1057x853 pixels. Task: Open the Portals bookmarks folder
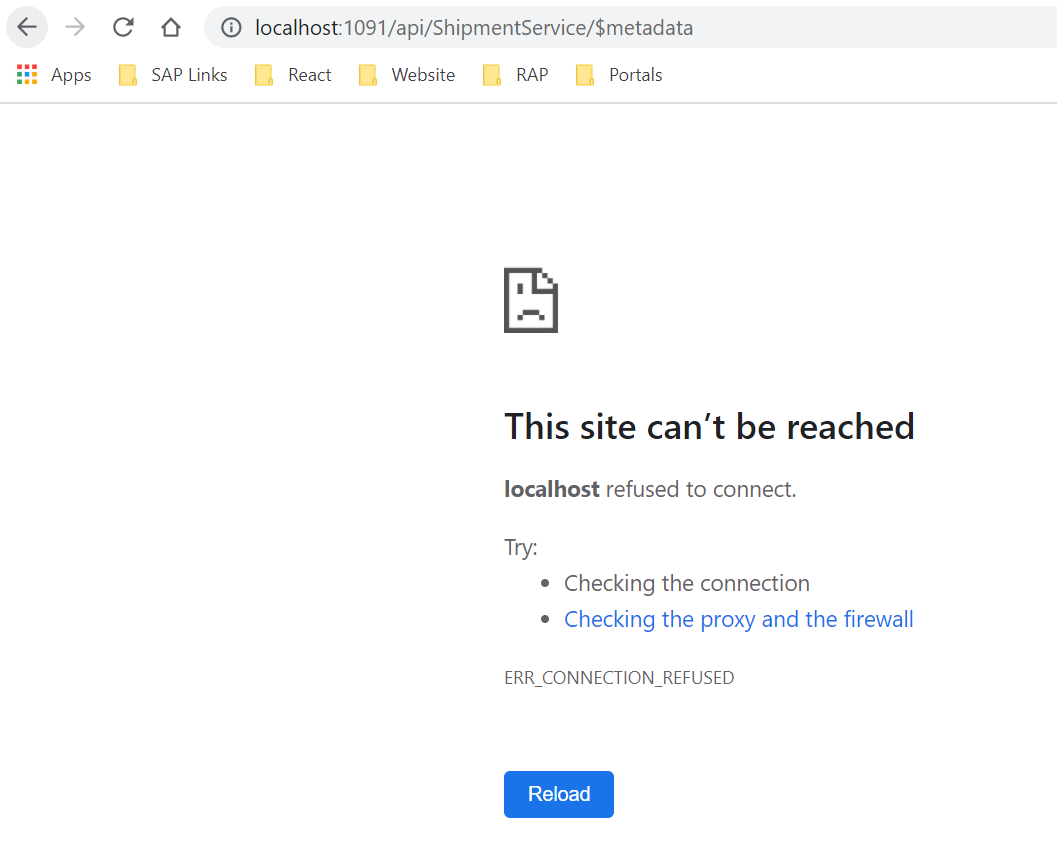click(x=634, y=74)
